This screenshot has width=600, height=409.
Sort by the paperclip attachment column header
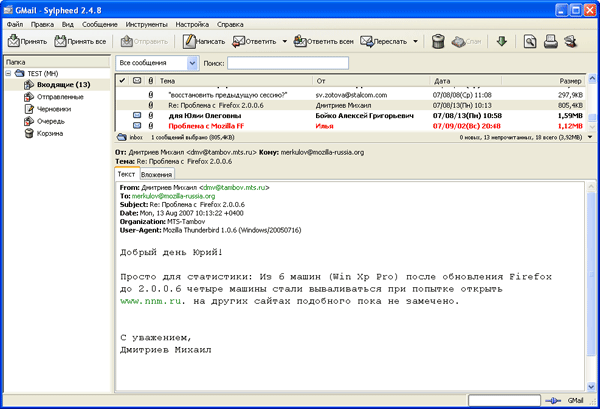click(151, 81)
